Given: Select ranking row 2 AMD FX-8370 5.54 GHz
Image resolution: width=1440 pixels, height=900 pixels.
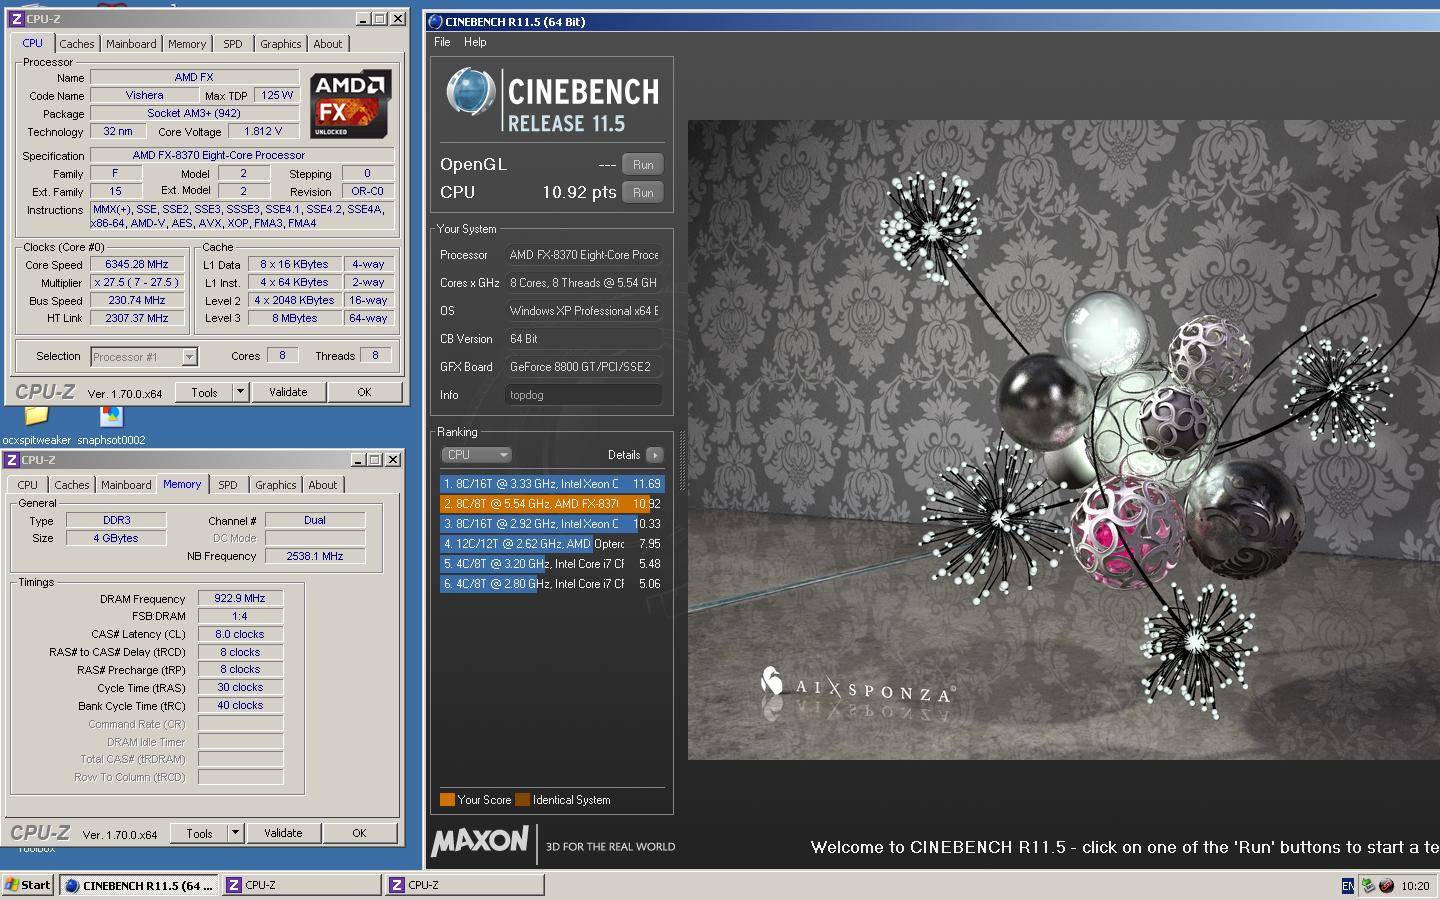Looking at the screenshot, I should coord(552,504).
